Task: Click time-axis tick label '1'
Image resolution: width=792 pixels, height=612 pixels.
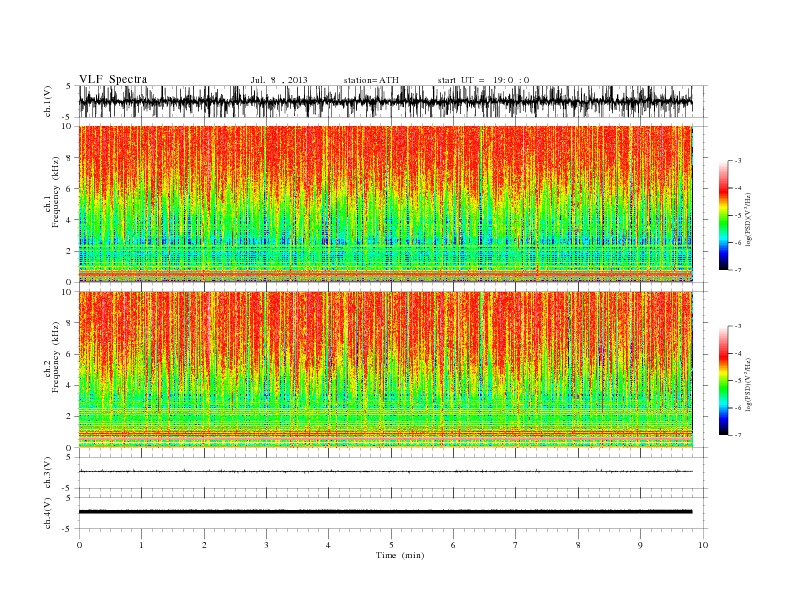Action: (x=141, y=545)
